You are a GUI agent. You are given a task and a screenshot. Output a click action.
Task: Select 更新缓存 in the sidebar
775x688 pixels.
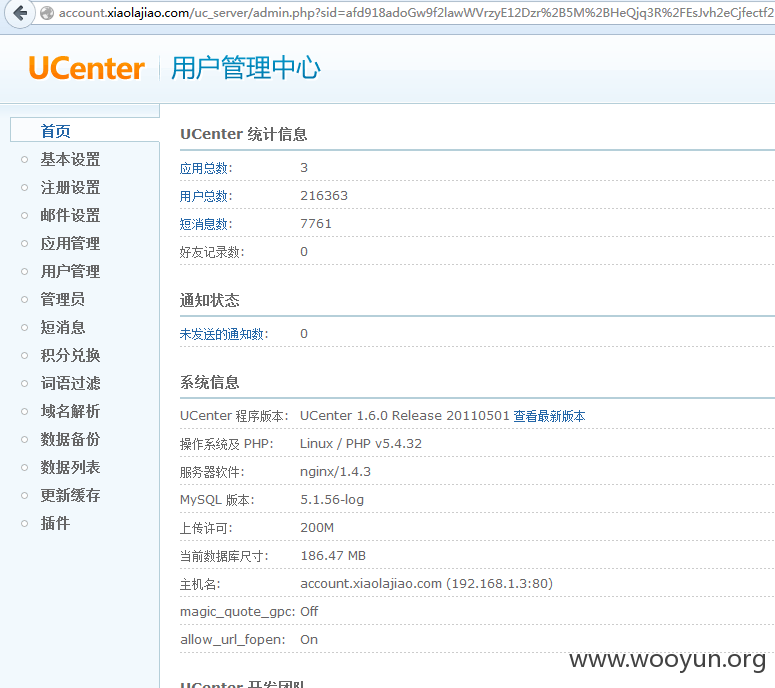tap(70, 495)
